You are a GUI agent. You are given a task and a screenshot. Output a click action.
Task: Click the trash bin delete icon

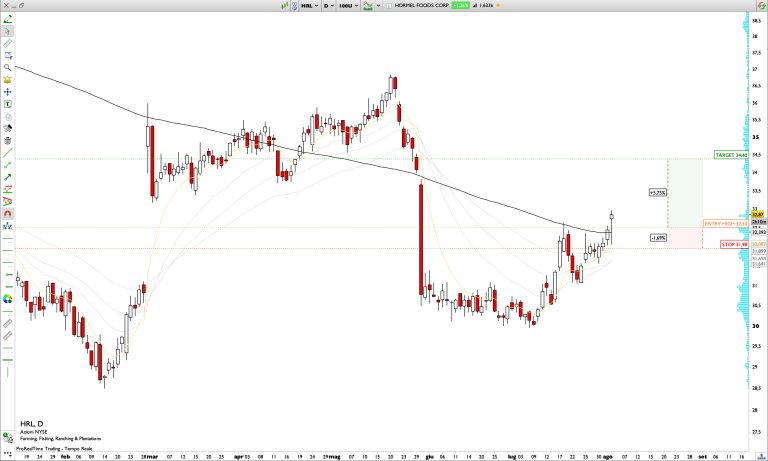(x=8, y=140)
